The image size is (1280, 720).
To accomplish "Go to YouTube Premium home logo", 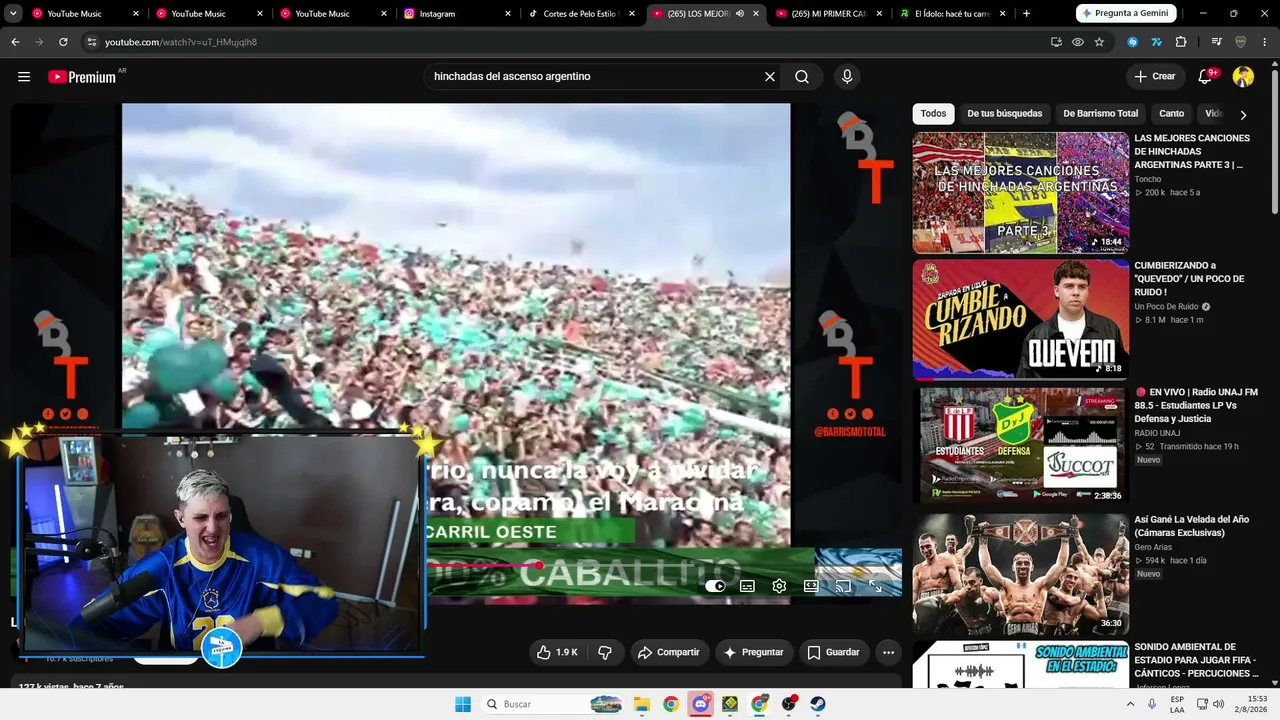I will pyautogui.click(x=82, y=77).
